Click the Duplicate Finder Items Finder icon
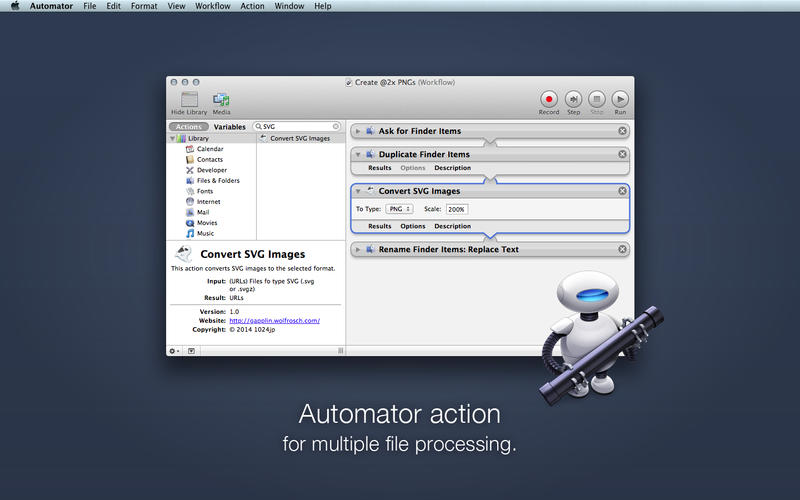The image size is (800, 500). [x=370, y=154]
